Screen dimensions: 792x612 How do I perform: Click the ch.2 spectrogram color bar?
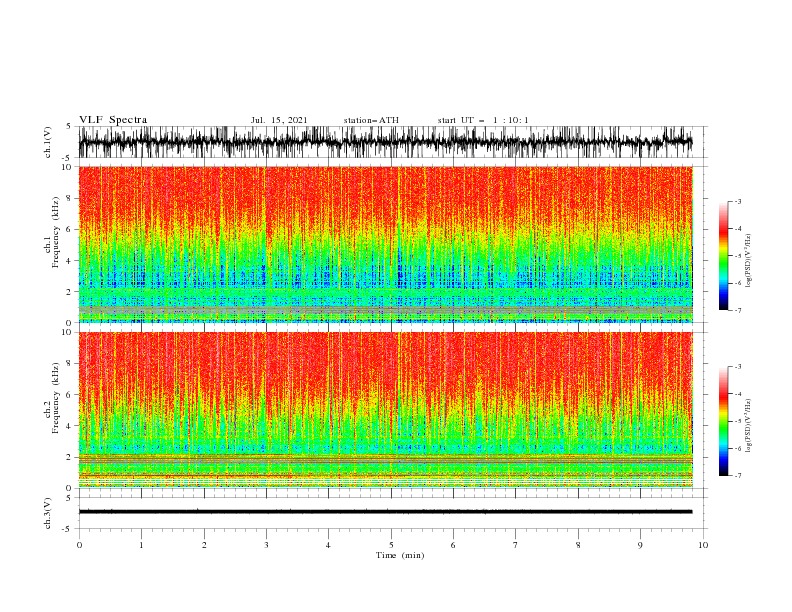(x=723, y=421)
